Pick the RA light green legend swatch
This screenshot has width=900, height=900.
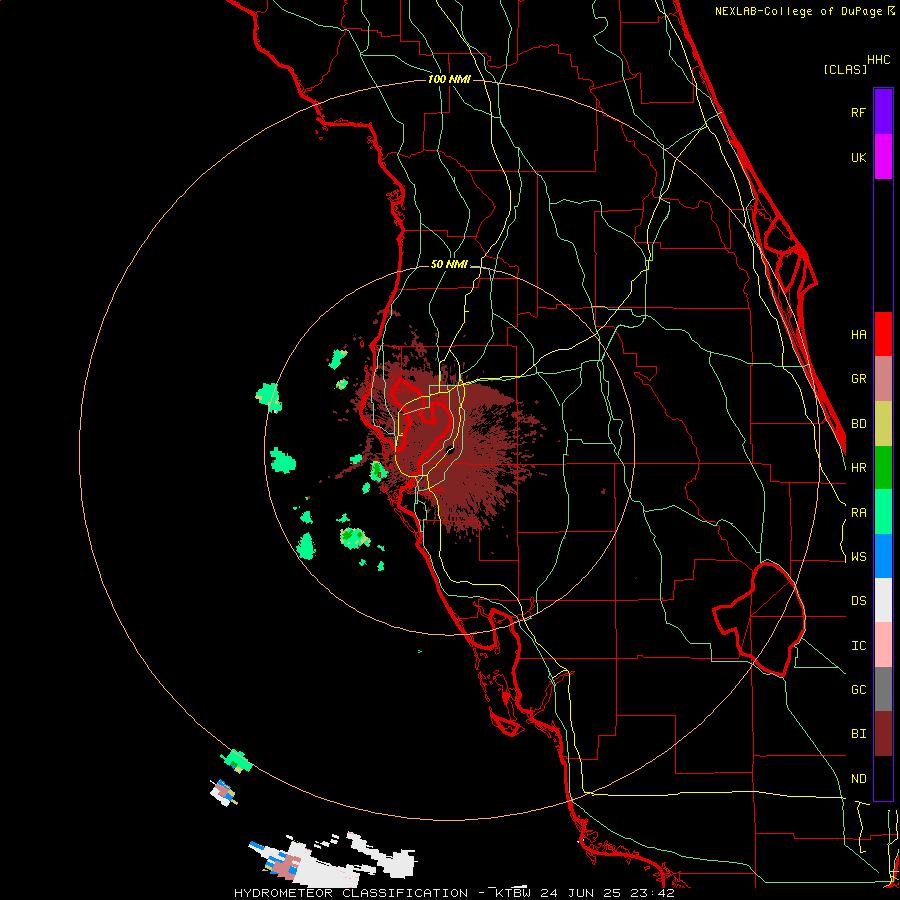(883, 512)
